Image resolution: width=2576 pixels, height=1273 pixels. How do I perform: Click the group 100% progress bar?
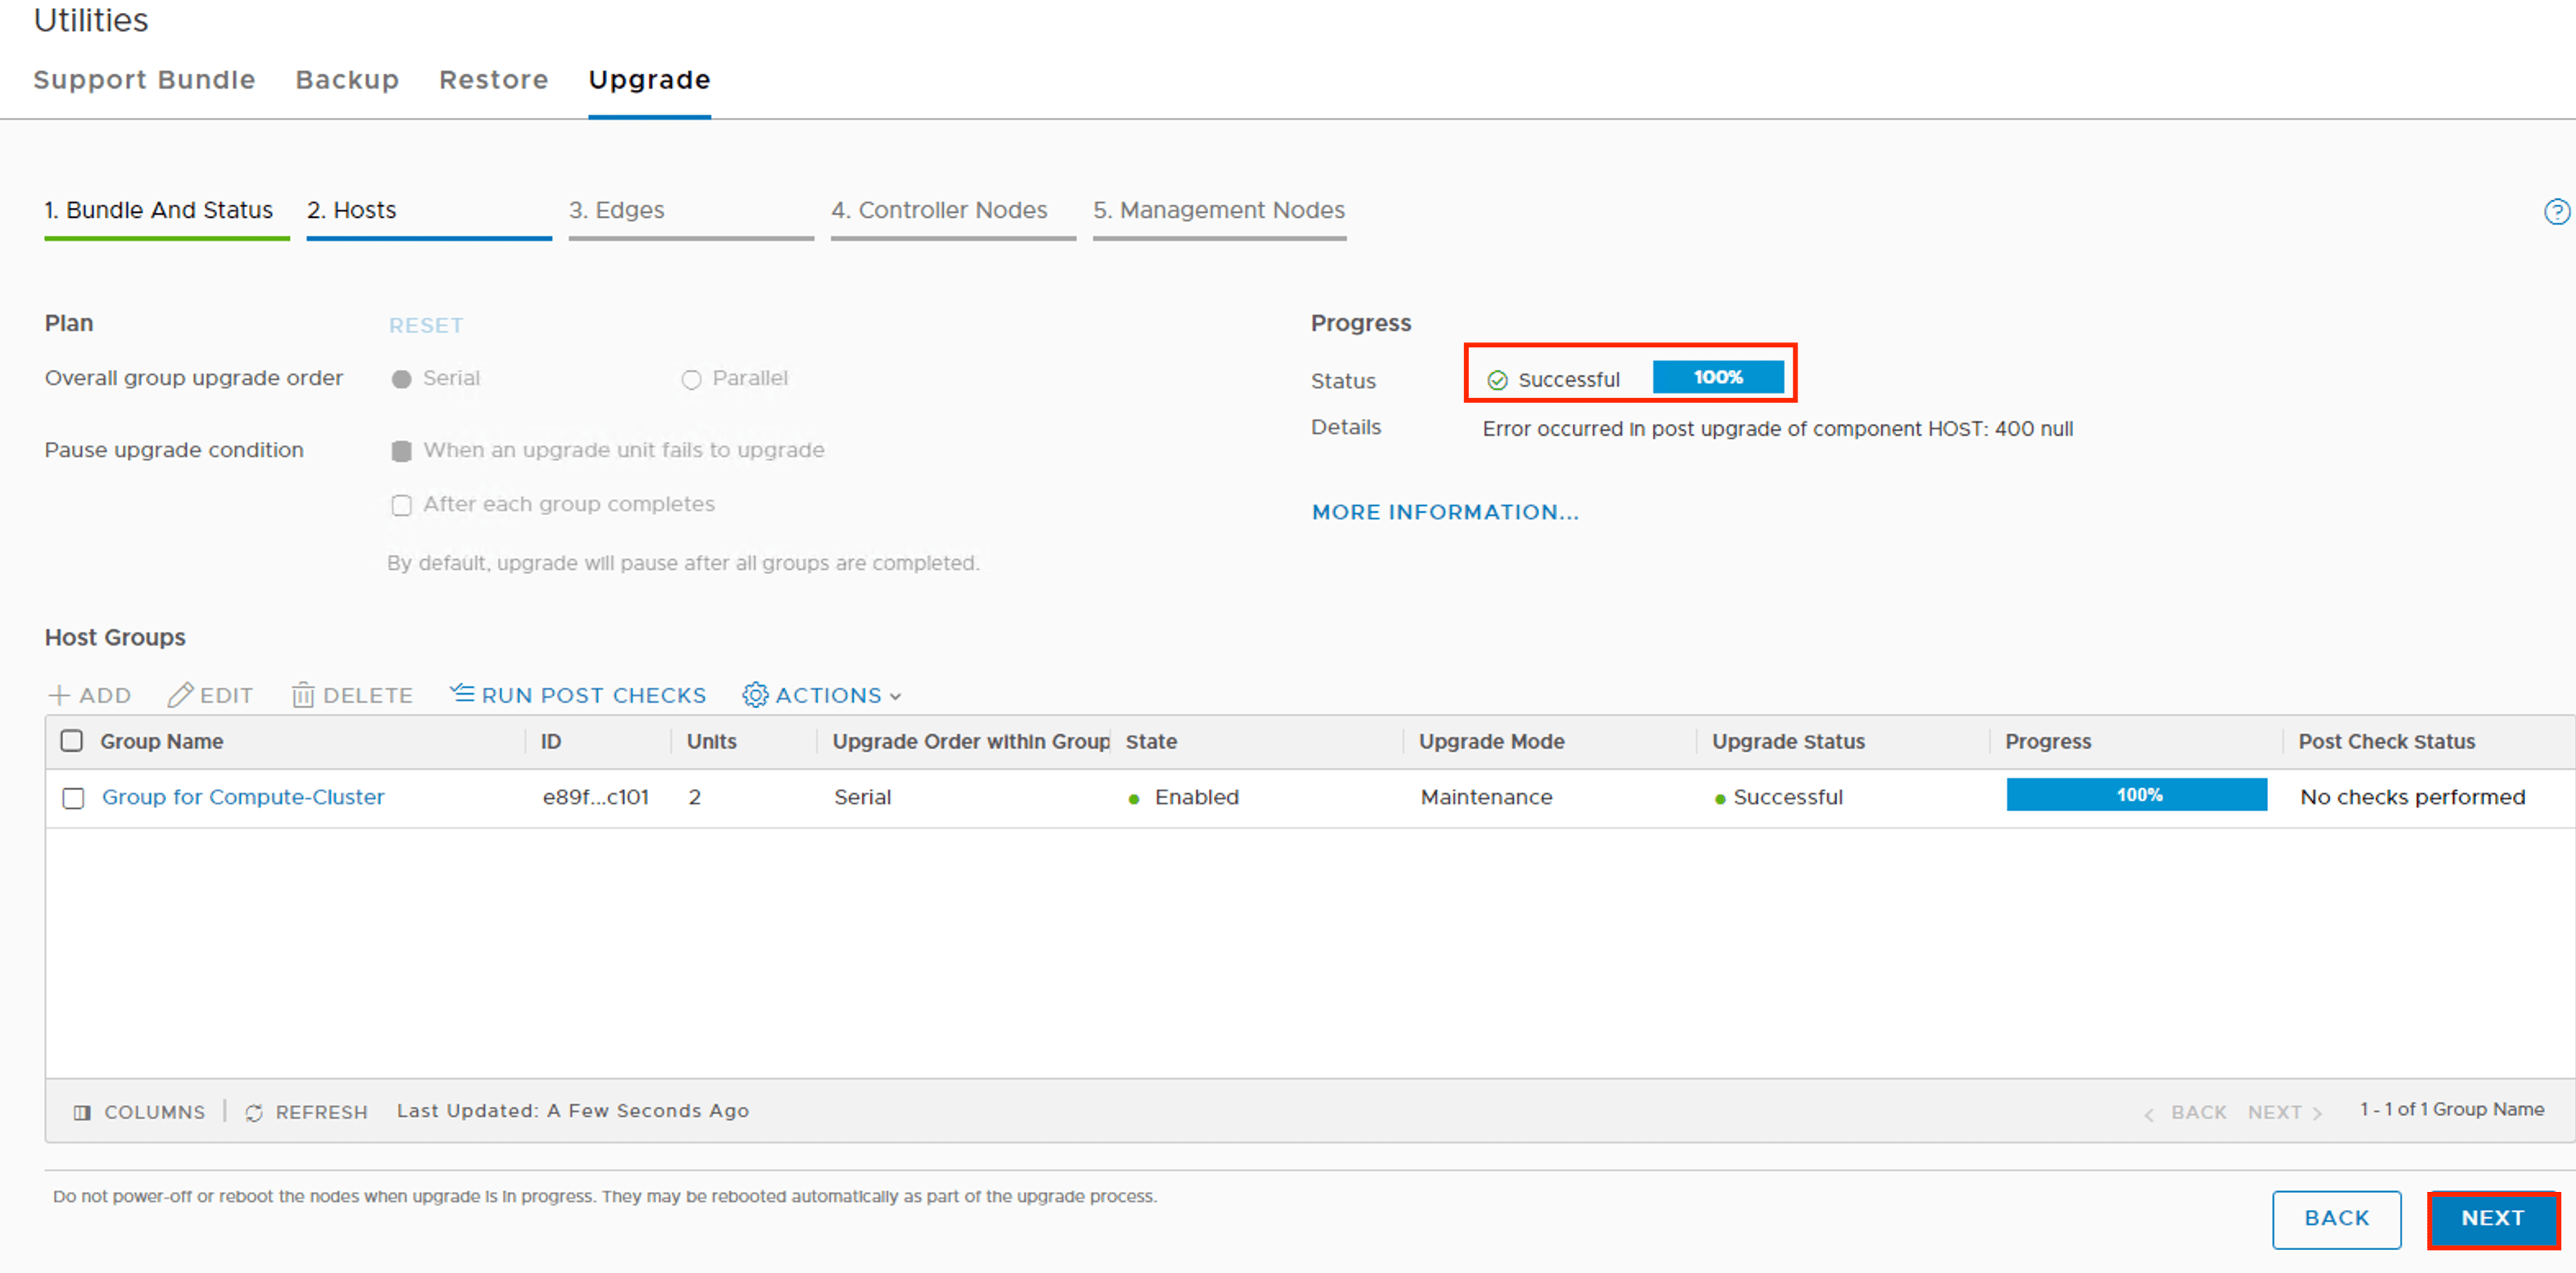click(x=2136, y=795)
